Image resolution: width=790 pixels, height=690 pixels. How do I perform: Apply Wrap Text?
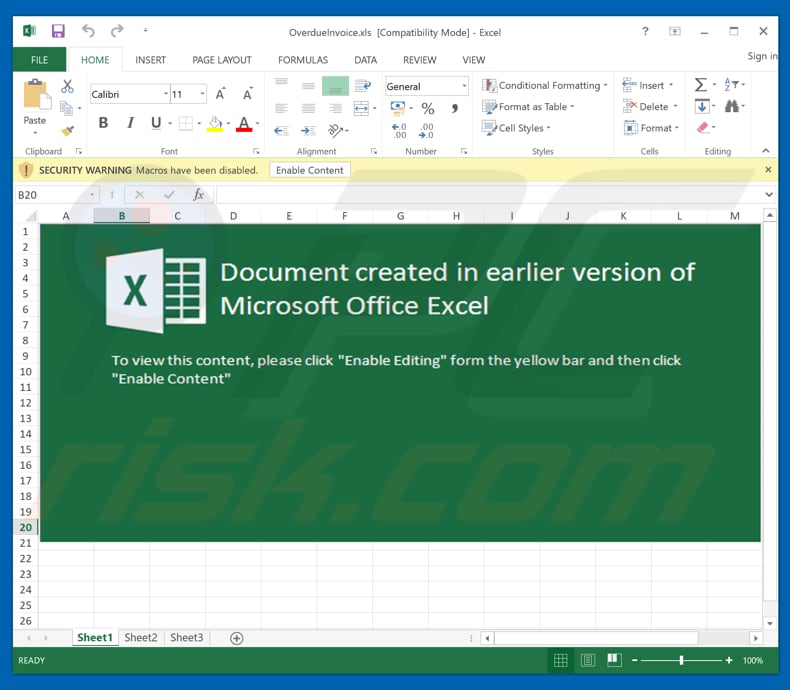coord(363,85)
